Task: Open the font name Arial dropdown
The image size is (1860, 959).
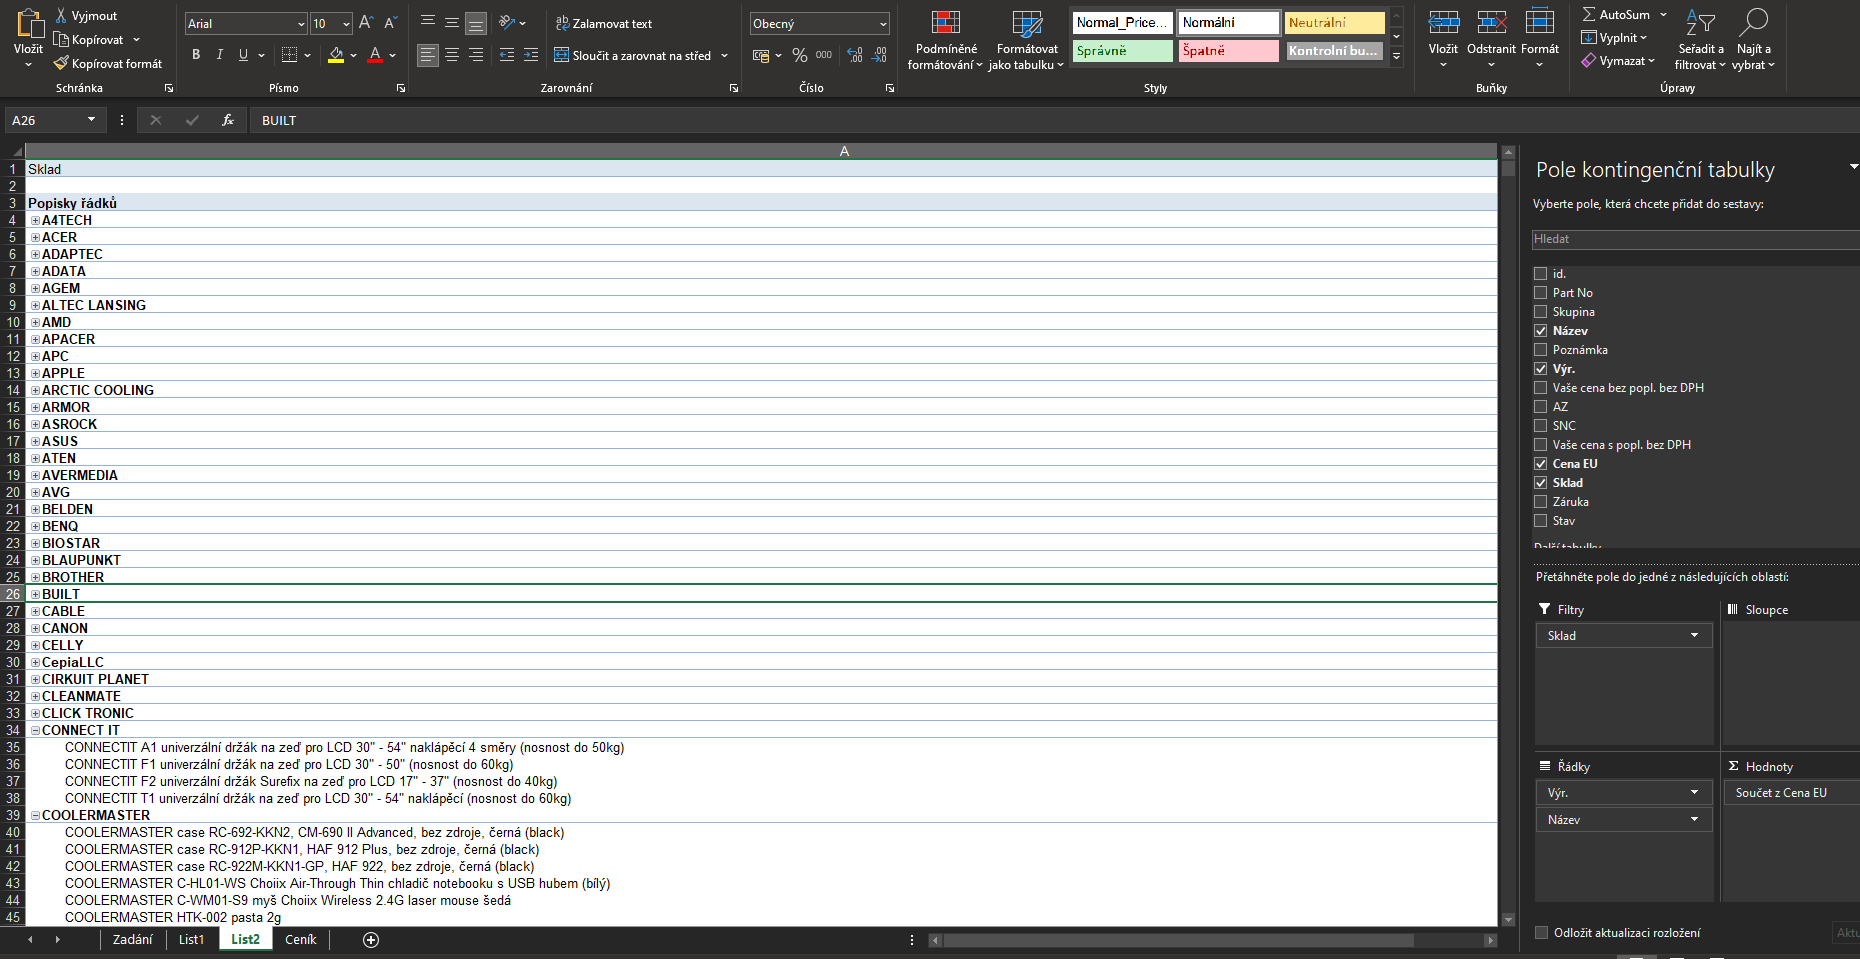Action: [x=301, y=24]
